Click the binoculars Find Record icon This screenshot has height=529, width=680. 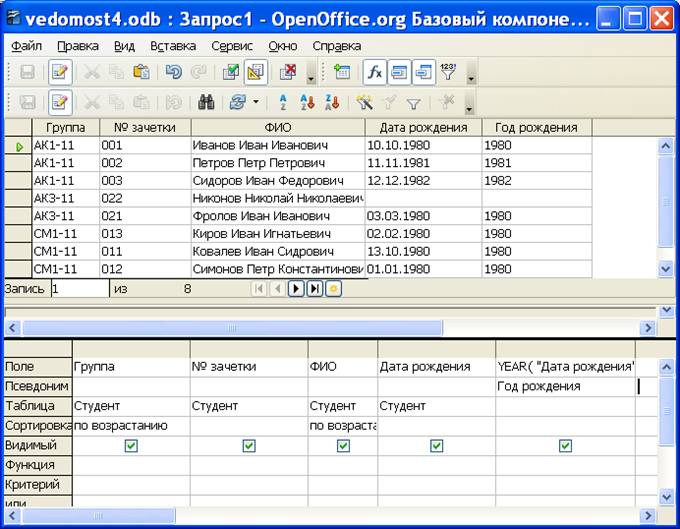click(207, 102)
